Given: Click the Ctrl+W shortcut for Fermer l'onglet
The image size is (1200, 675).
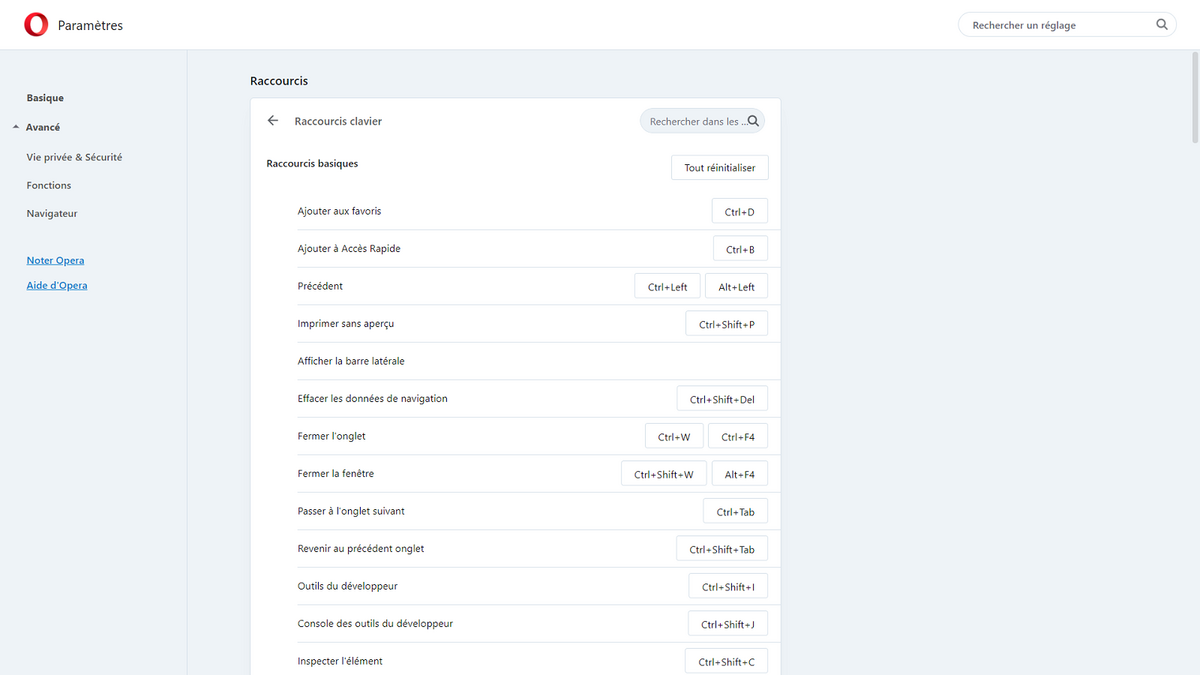Looking at the screenshot, I should coord(674,436).
